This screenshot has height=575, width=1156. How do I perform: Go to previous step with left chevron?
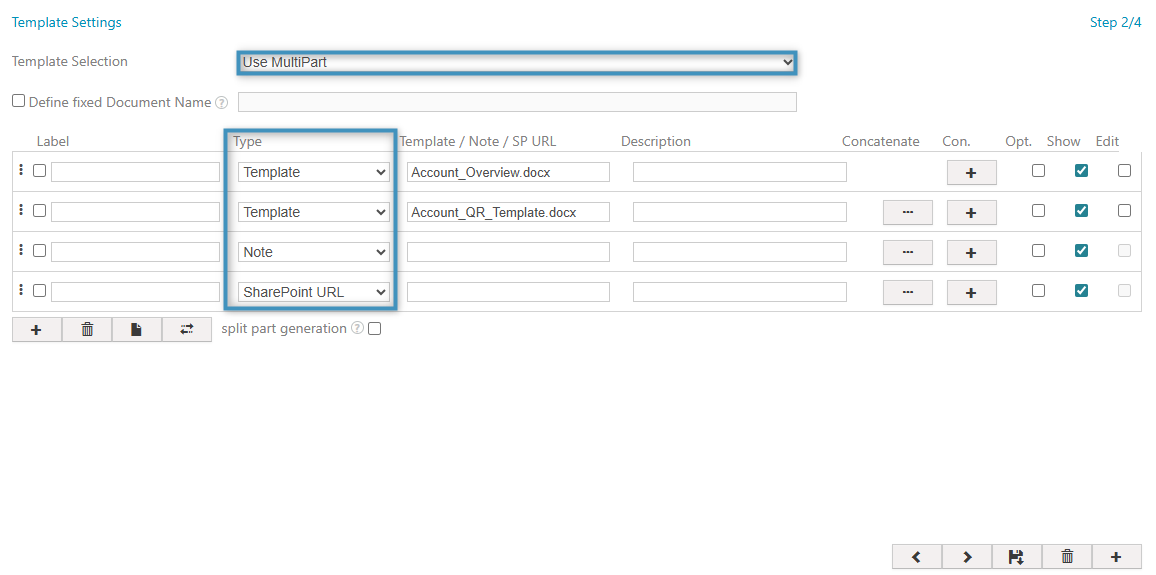point(917,557)
